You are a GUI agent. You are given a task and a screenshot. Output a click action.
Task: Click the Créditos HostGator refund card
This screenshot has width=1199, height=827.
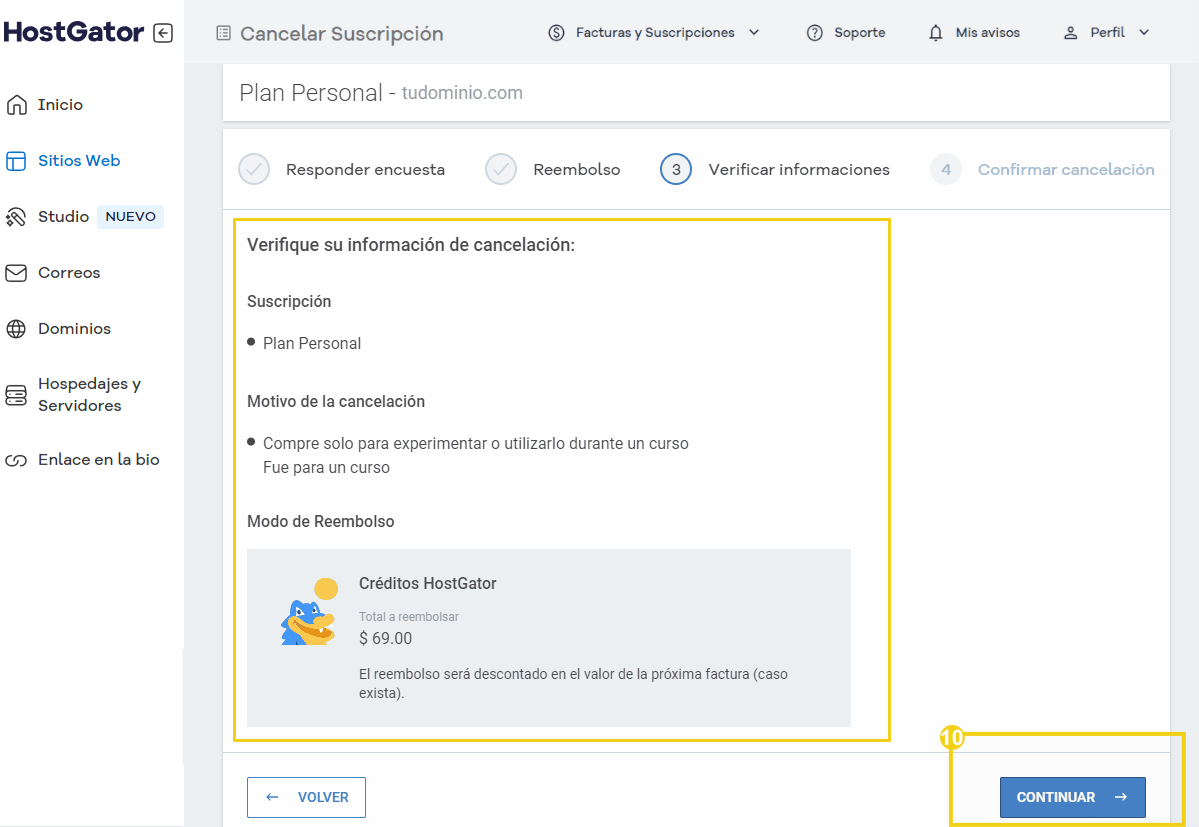548,637
